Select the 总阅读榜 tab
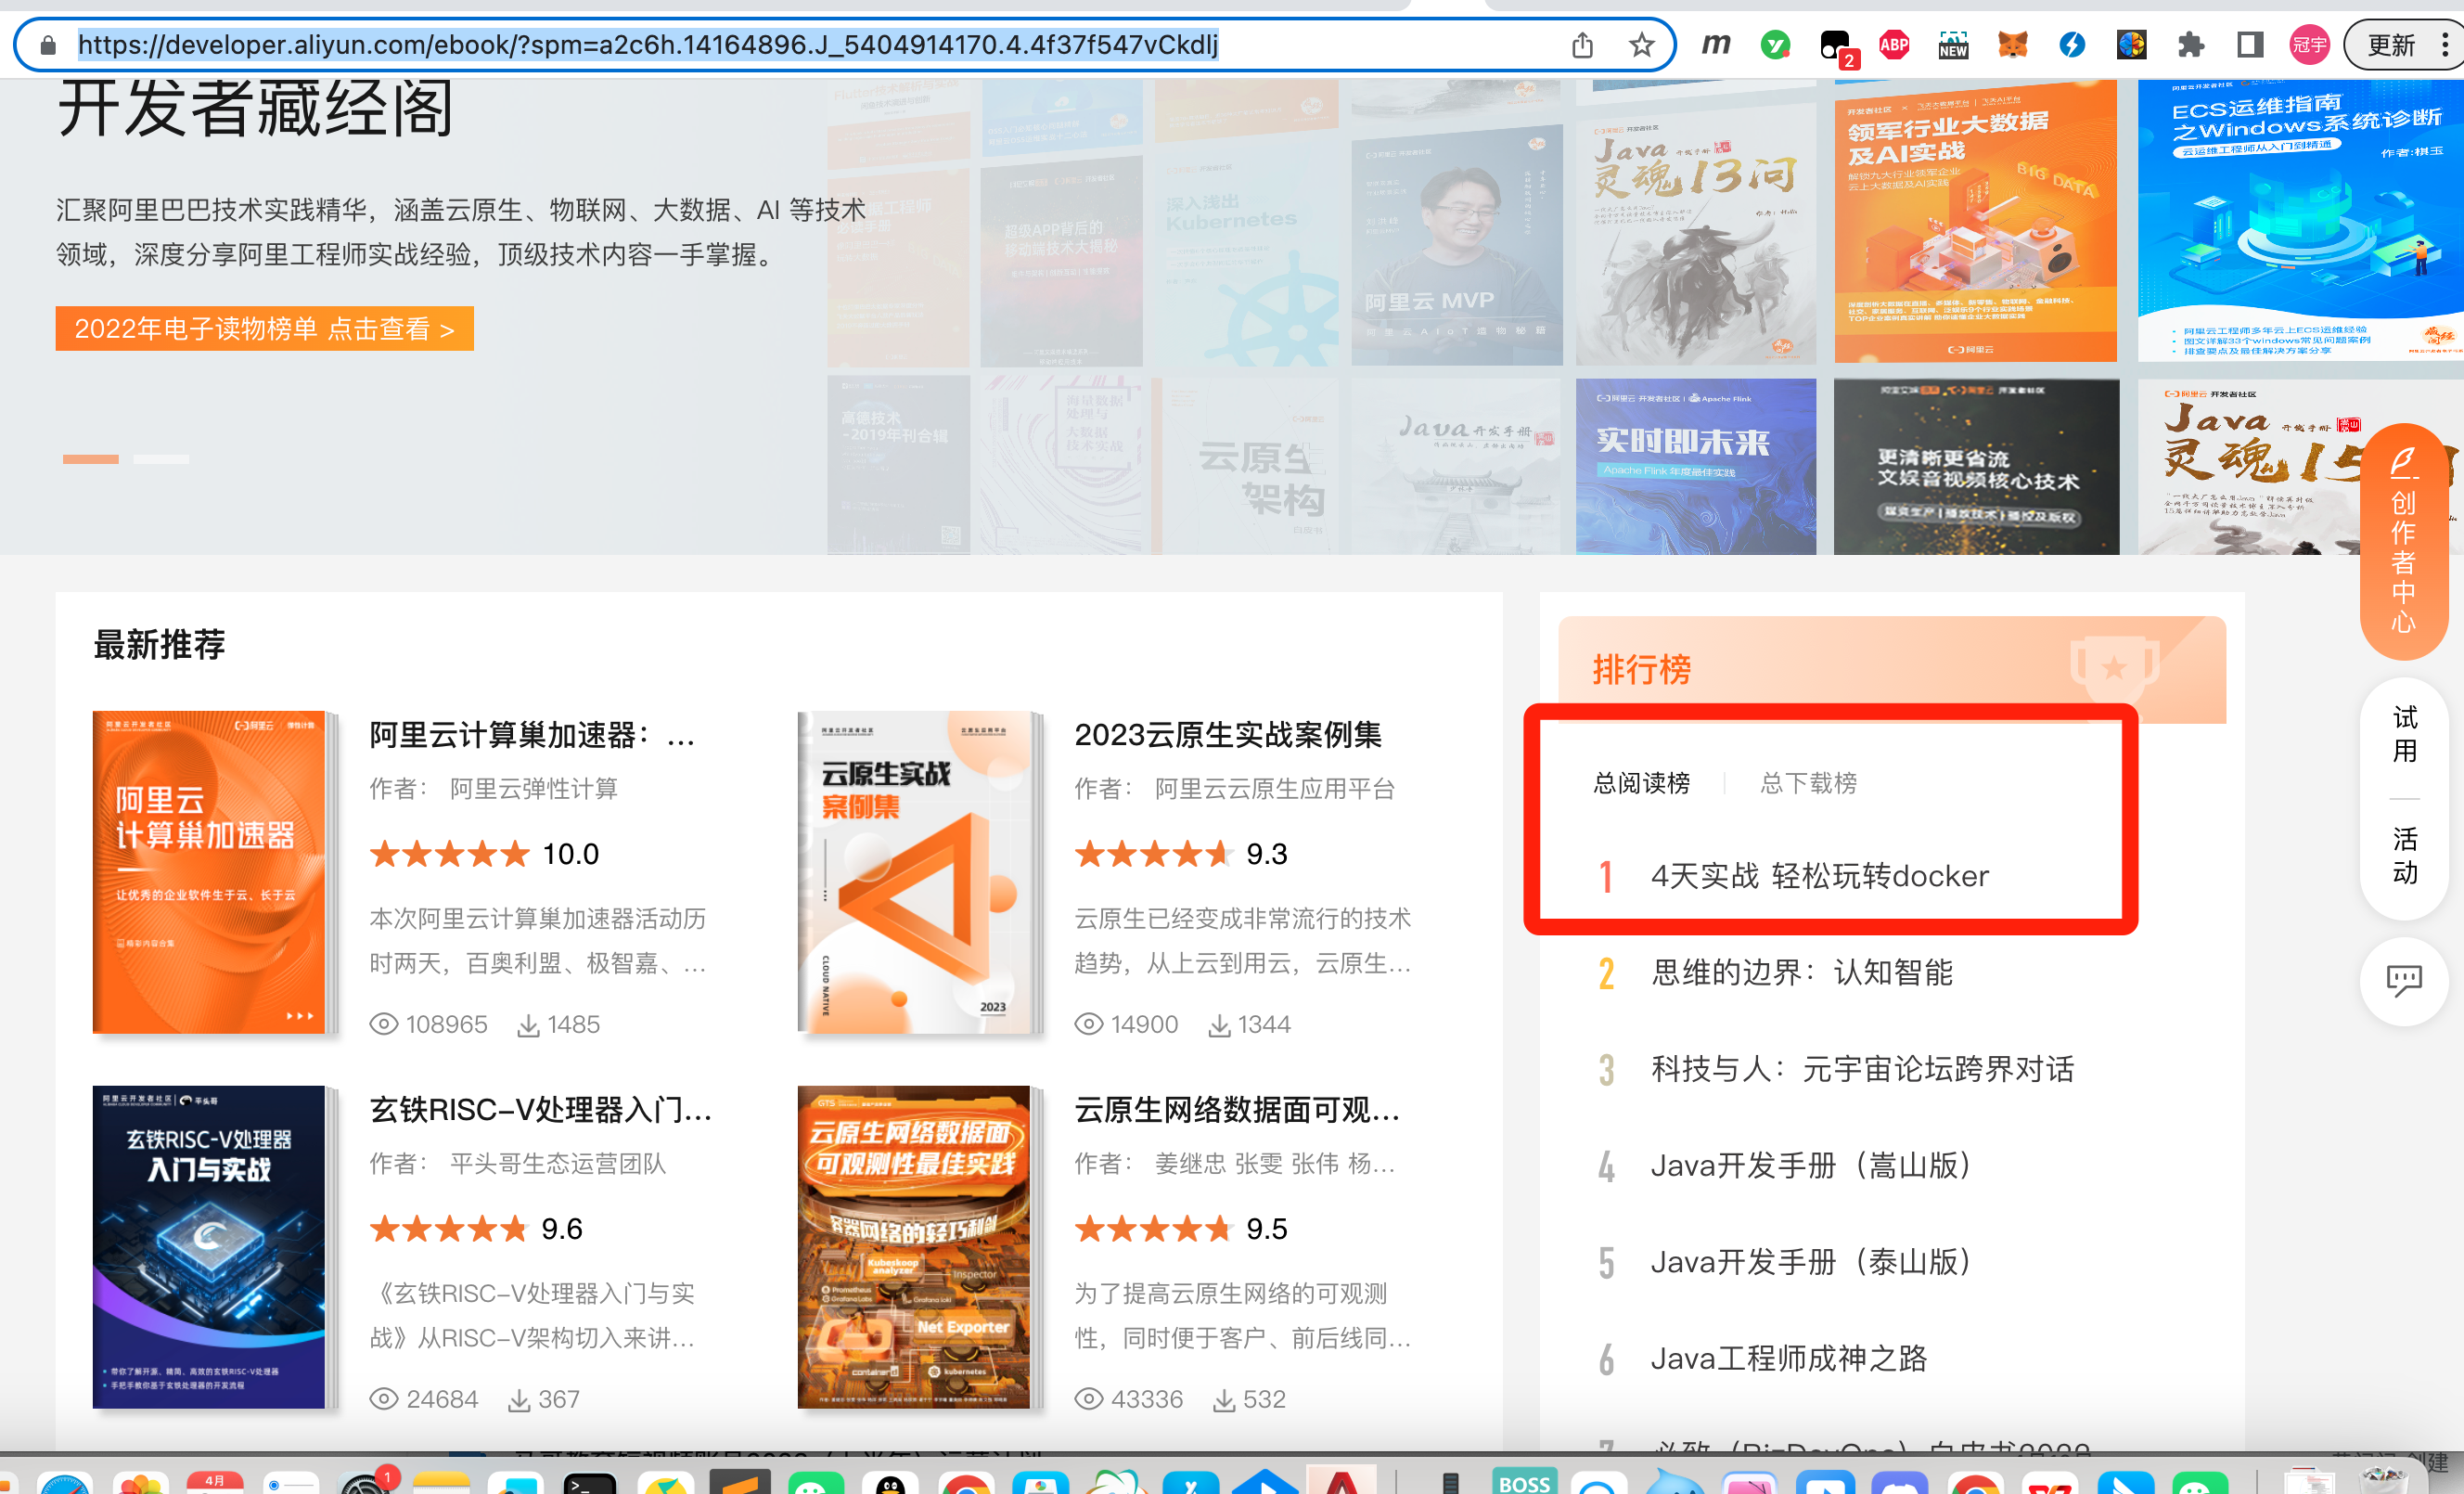The width and height of the screenshot is (2464, 1494). pyautogui.click(x=1641, y=783)
